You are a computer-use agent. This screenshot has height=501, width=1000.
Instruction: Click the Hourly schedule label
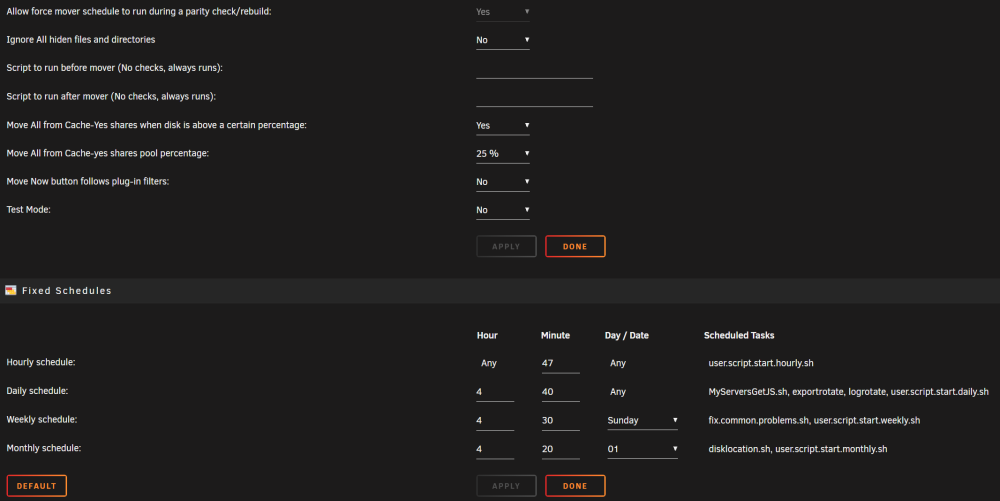(x=41, y=362)
